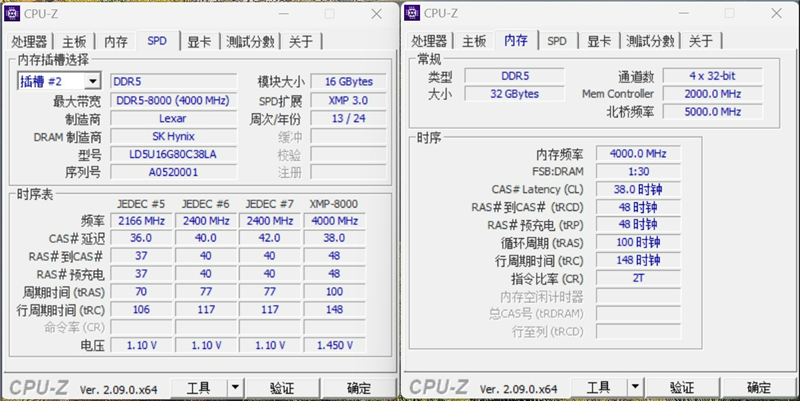Click CPU-Z app icon in right window
The width and height of the screenshot is (800, 401).
(x=412, y=13)
